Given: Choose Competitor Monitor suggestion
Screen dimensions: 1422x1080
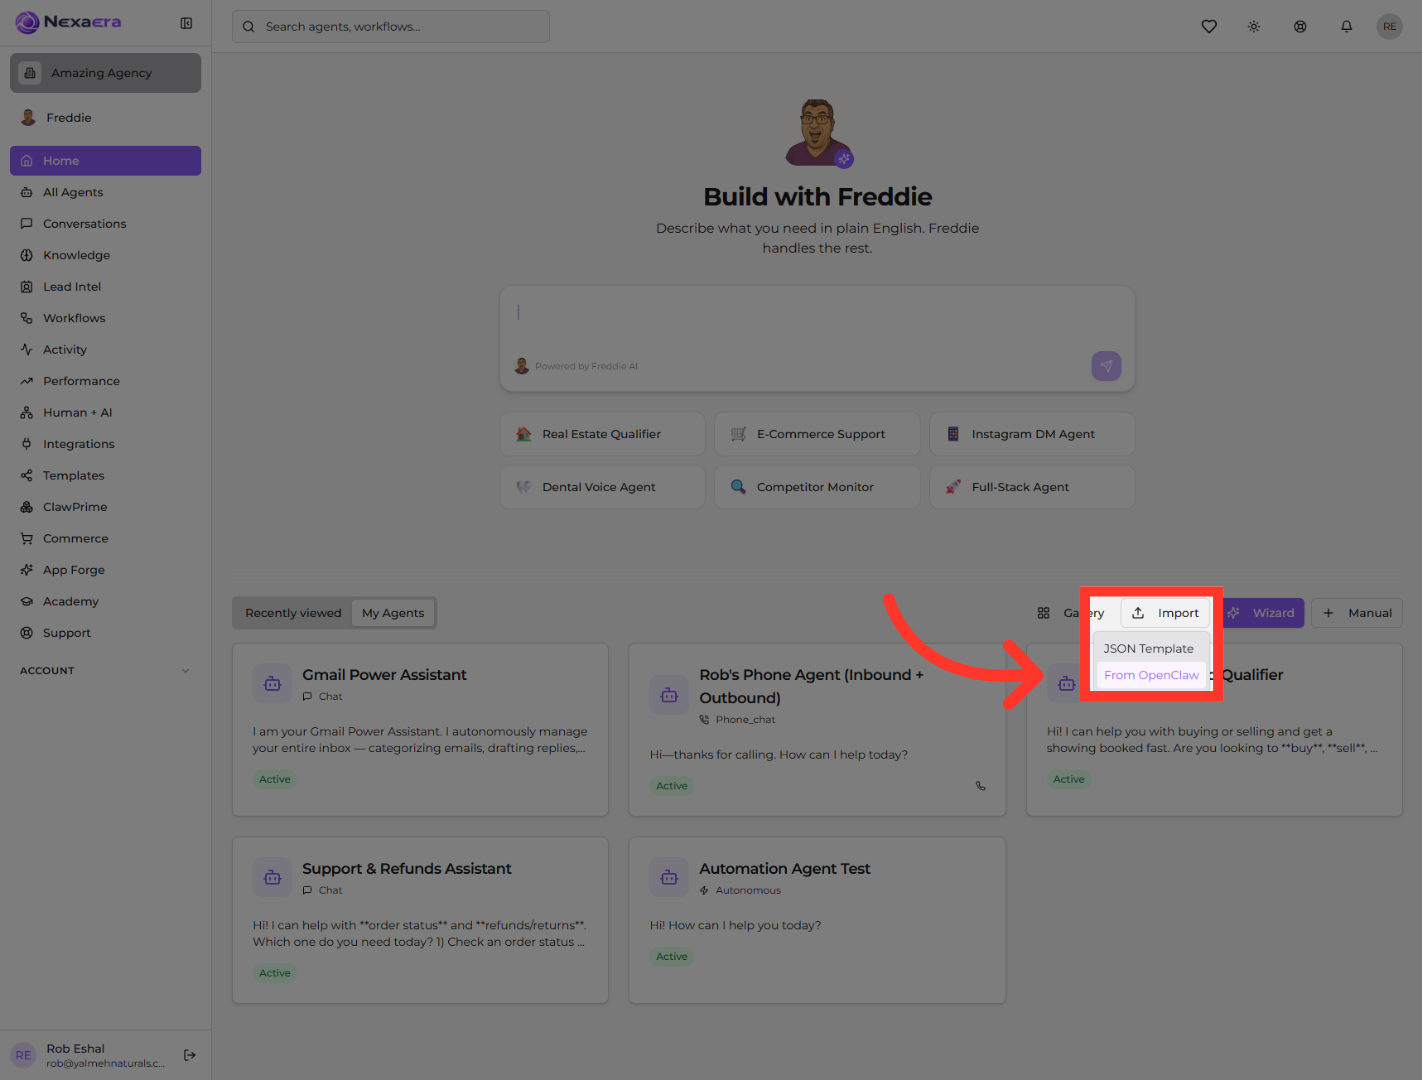Looking at the screenshot, I should pos(817,487).
